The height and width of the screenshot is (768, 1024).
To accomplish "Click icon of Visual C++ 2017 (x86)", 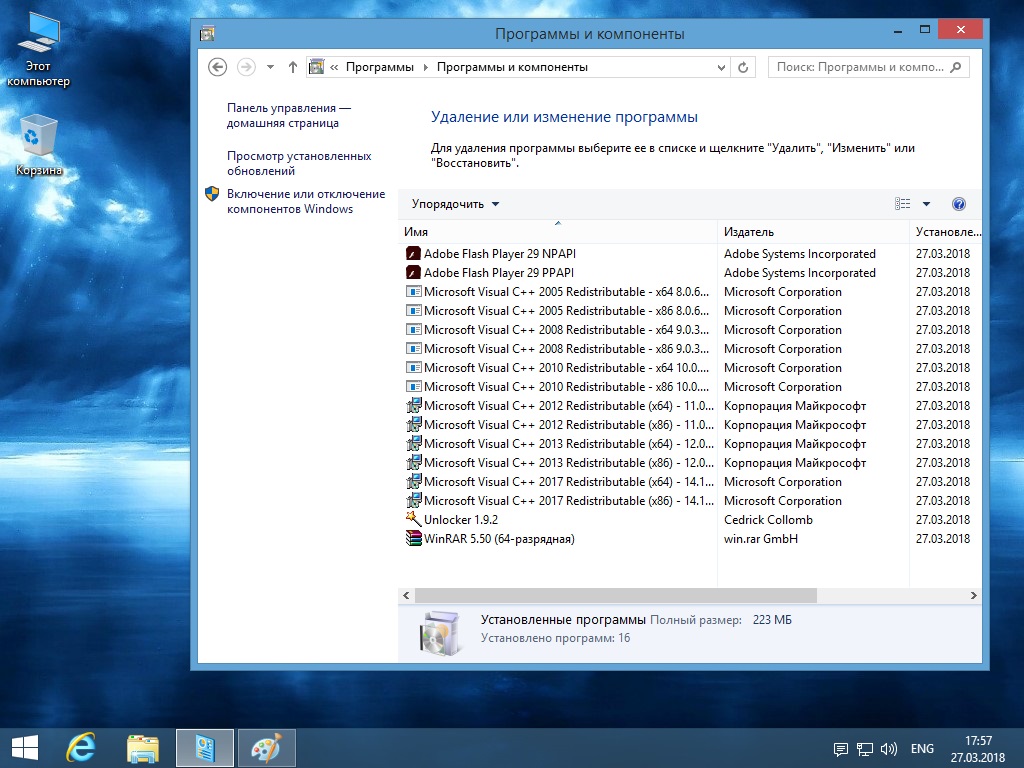I will (x=413, y=500).
